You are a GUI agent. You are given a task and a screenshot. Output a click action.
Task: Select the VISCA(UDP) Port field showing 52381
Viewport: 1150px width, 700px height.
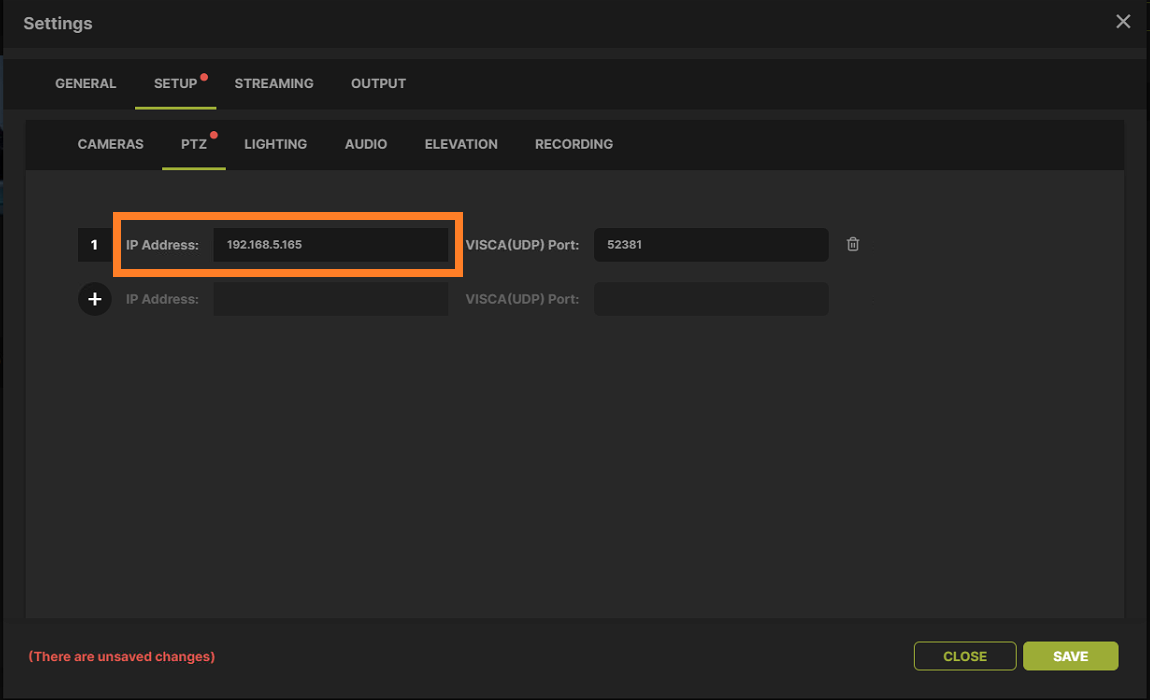pyautogui.click(x=710, y=244)
